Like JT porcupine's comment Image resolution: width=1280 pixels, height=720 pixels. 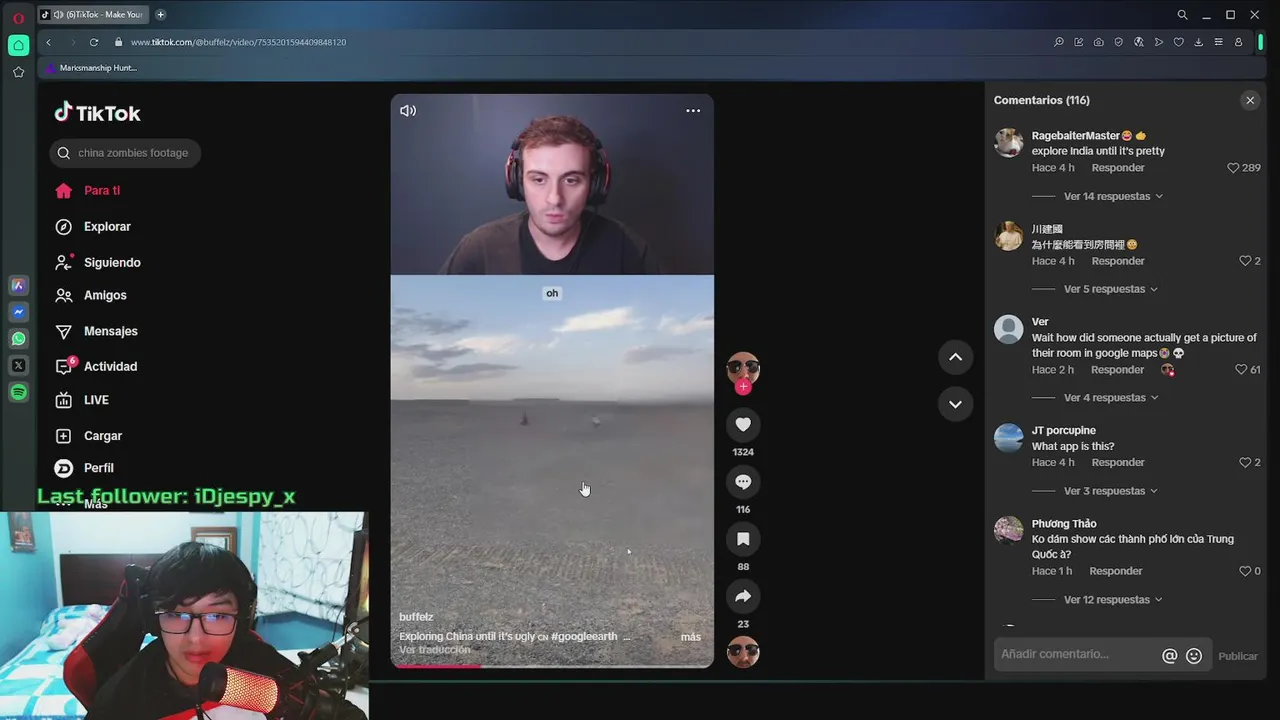[1245, 463]
